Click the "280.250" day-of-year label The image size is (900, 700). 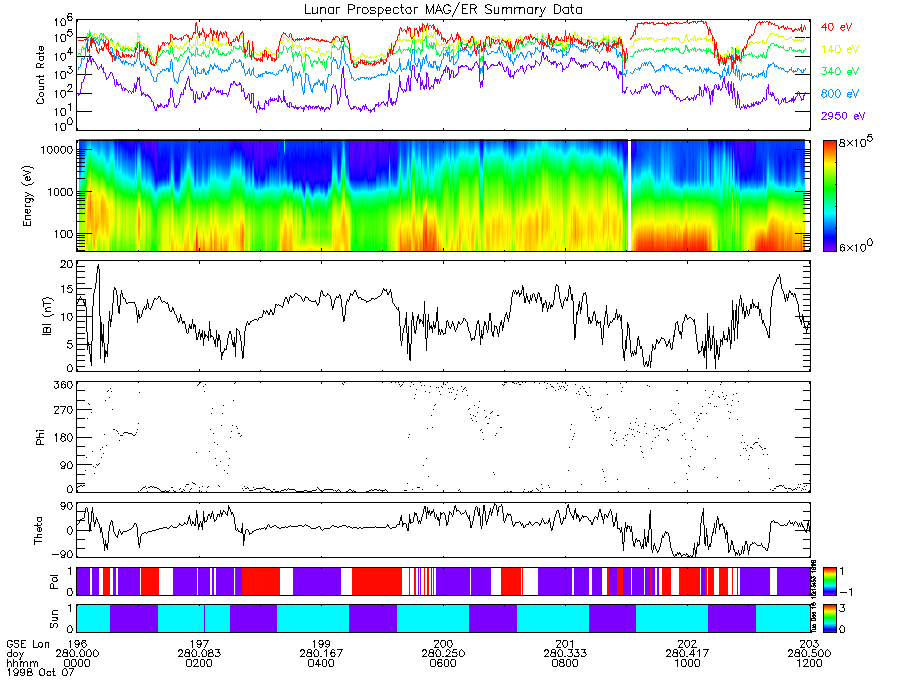(443, 654)
